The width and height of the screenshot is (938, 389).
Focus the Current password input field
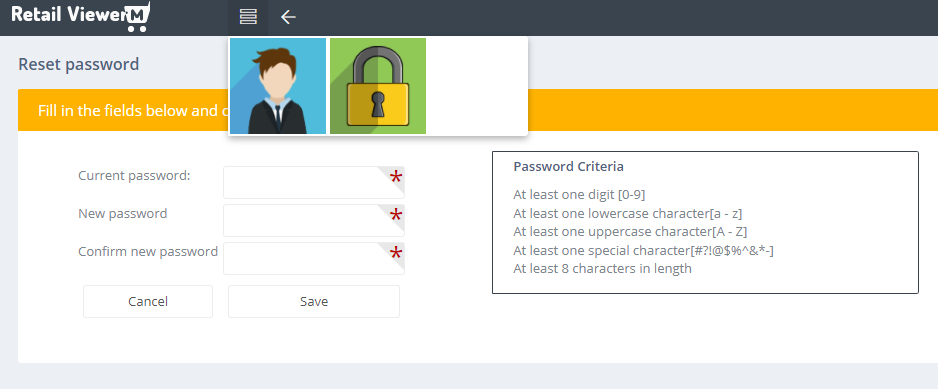[314, 183]
